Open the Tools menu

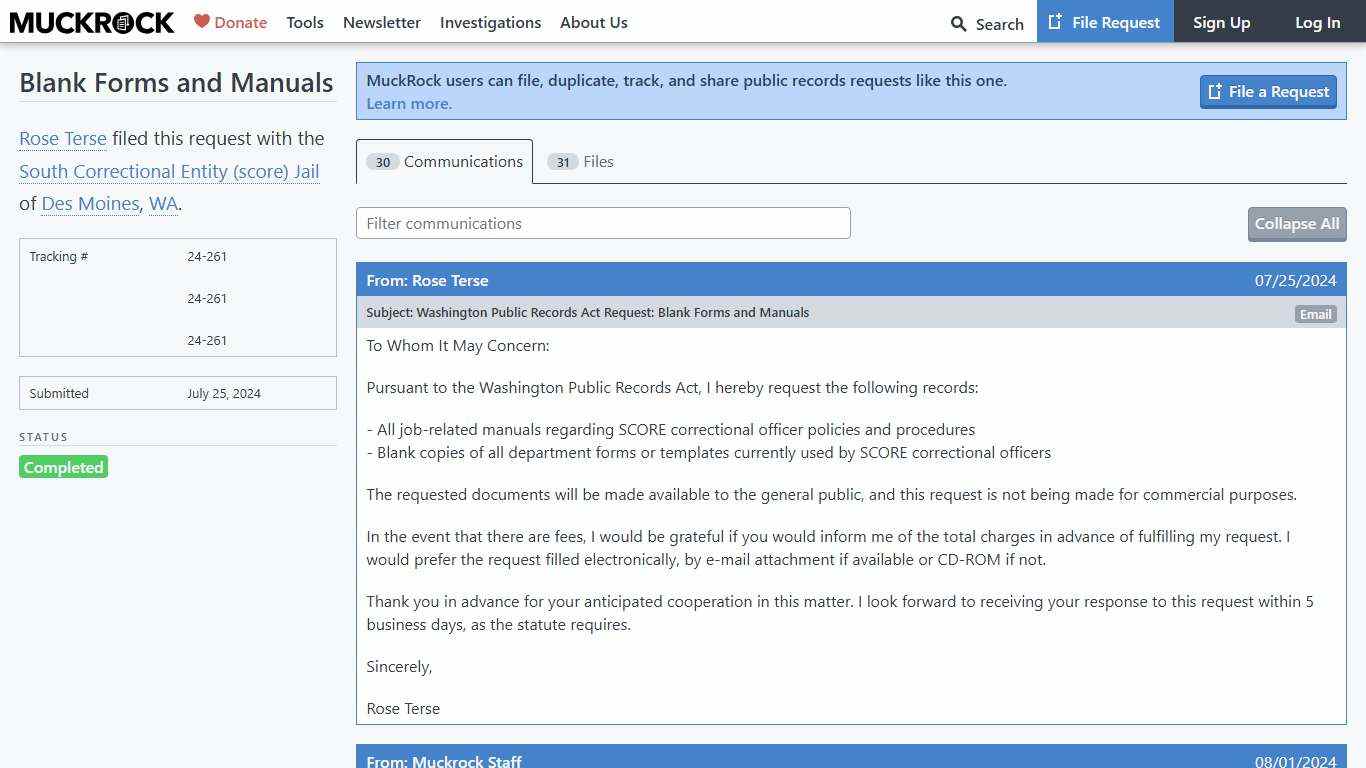point(304,22)
